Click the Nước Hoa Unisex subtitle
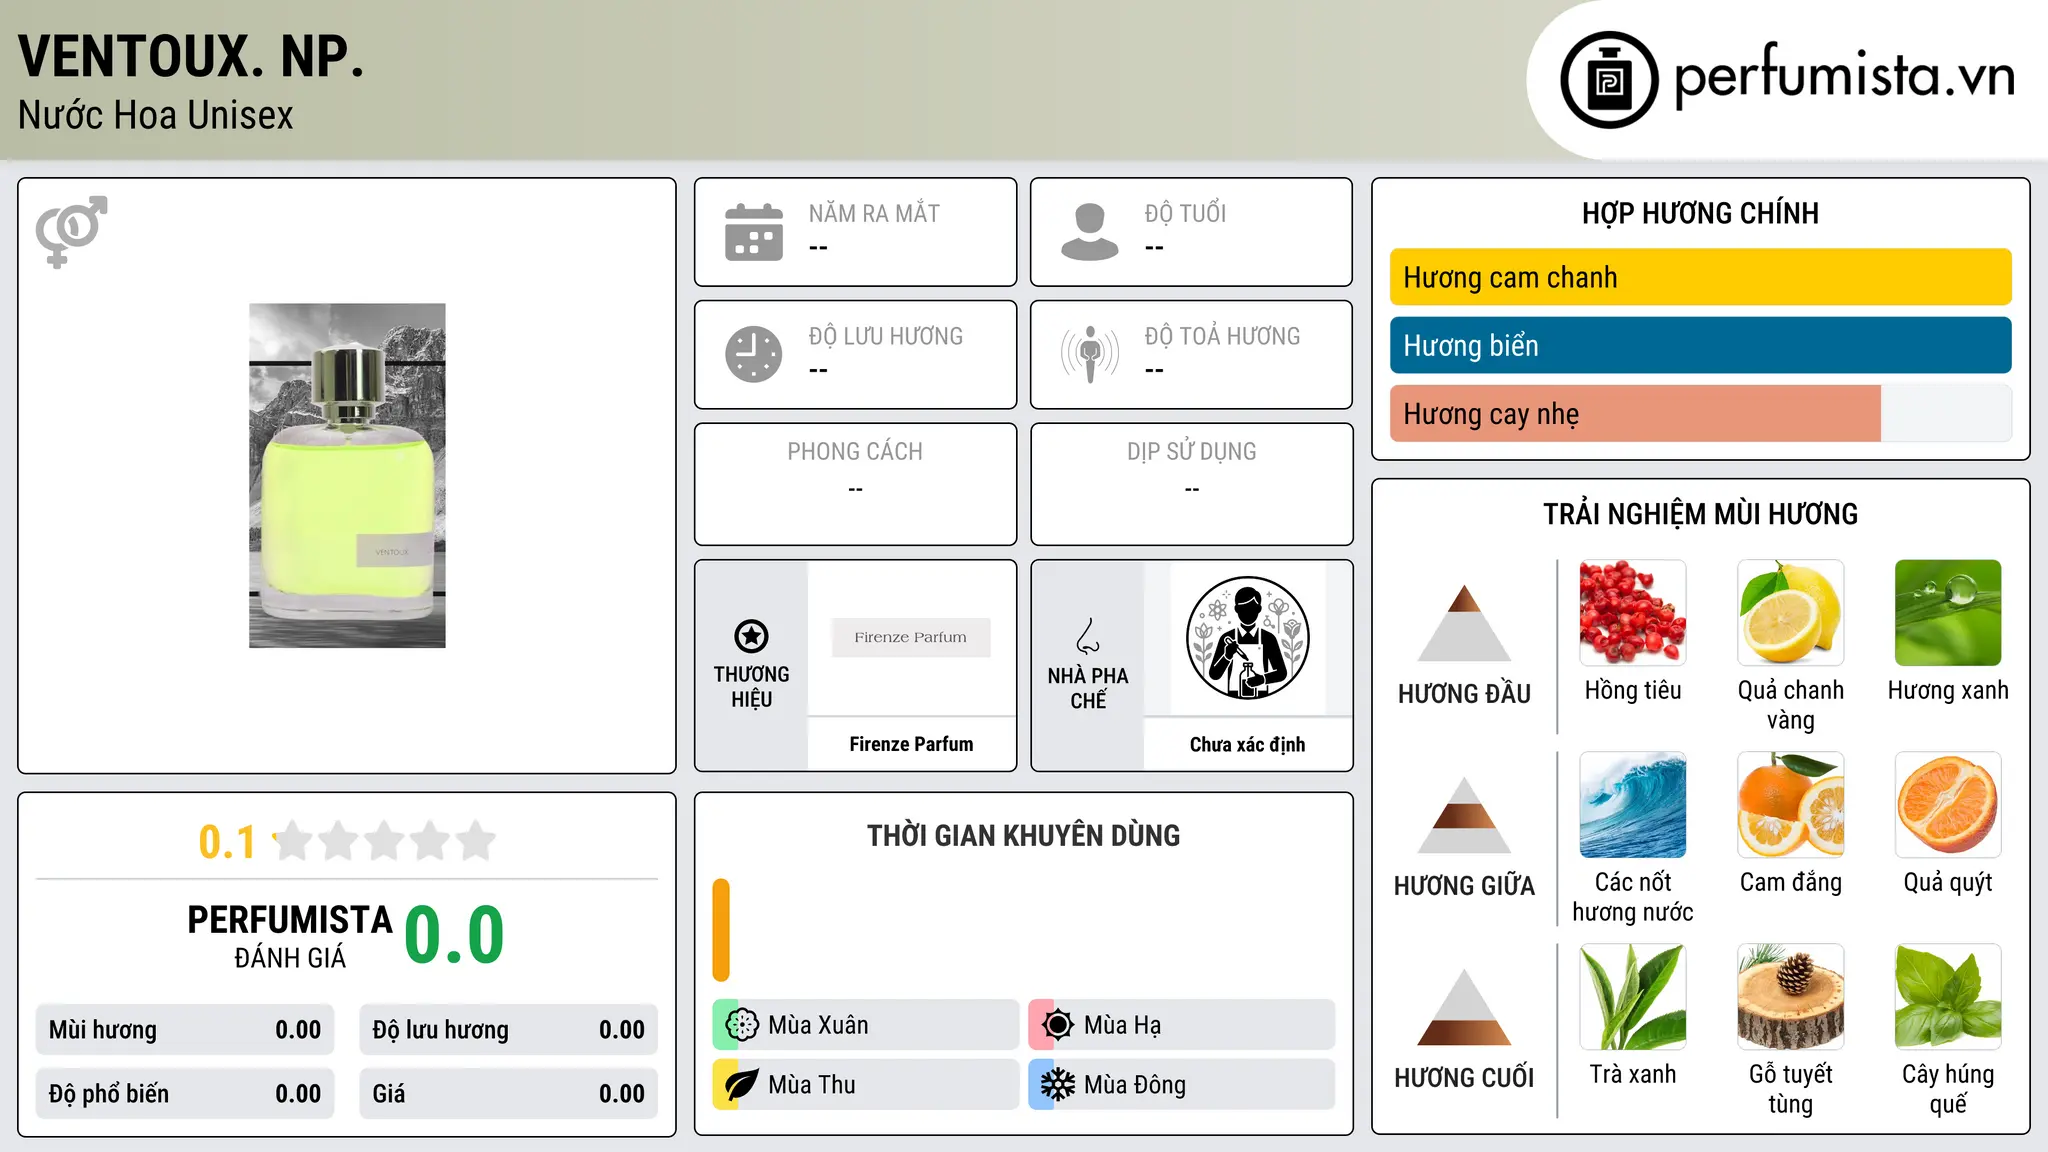Viewport: 2048px width, 1152px height. (156, 115)
